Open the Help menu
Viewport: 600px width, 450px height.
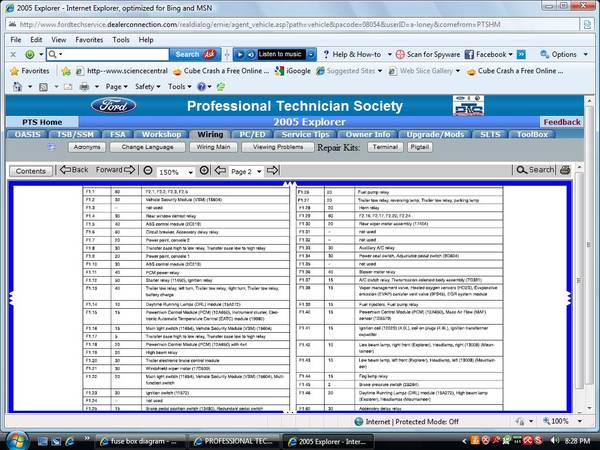pos(146,40)
